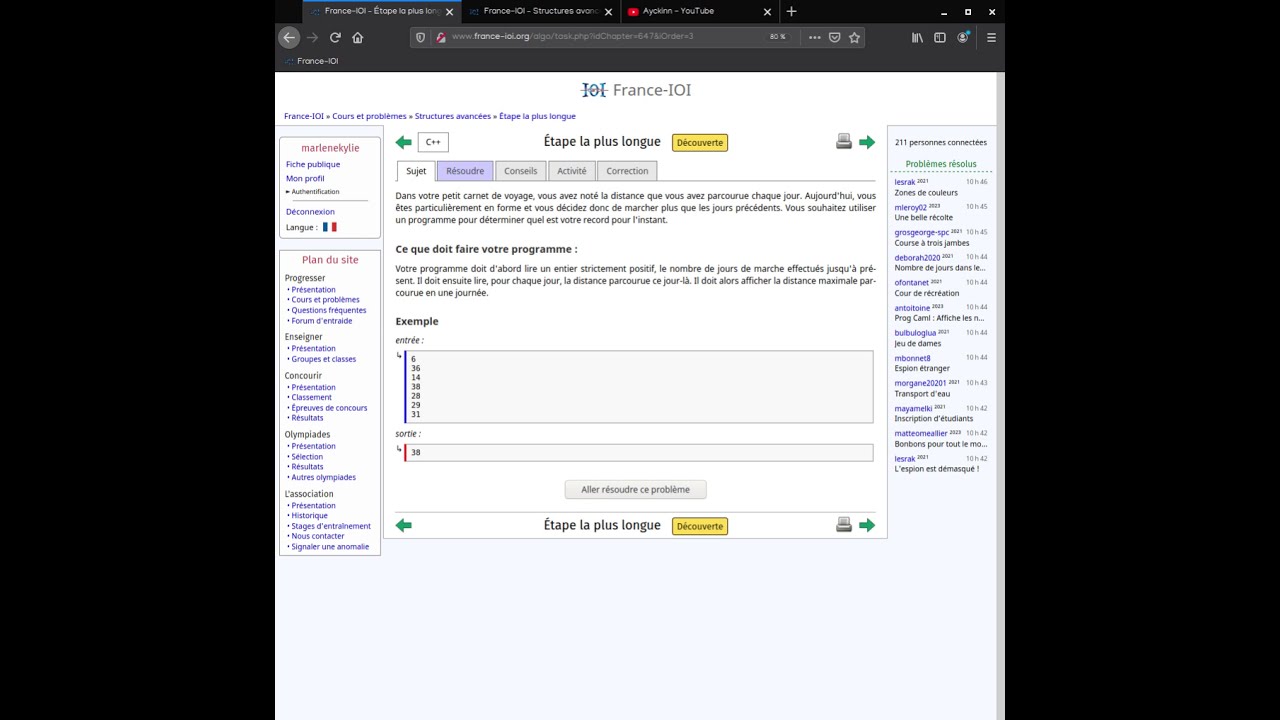Go back with the browser back arrow
Viewport: 1280px width, 720px height.
(289, 37)
